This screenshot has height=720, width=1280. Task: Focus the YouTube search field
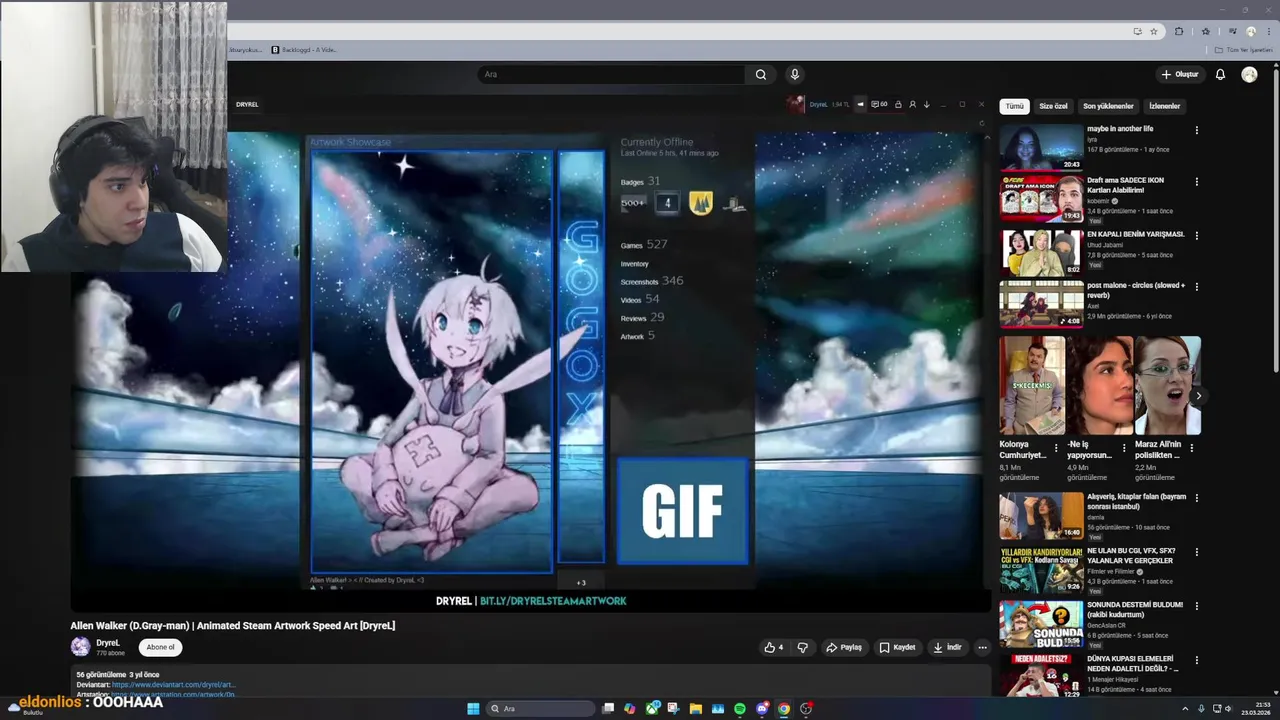click(612, 74)
